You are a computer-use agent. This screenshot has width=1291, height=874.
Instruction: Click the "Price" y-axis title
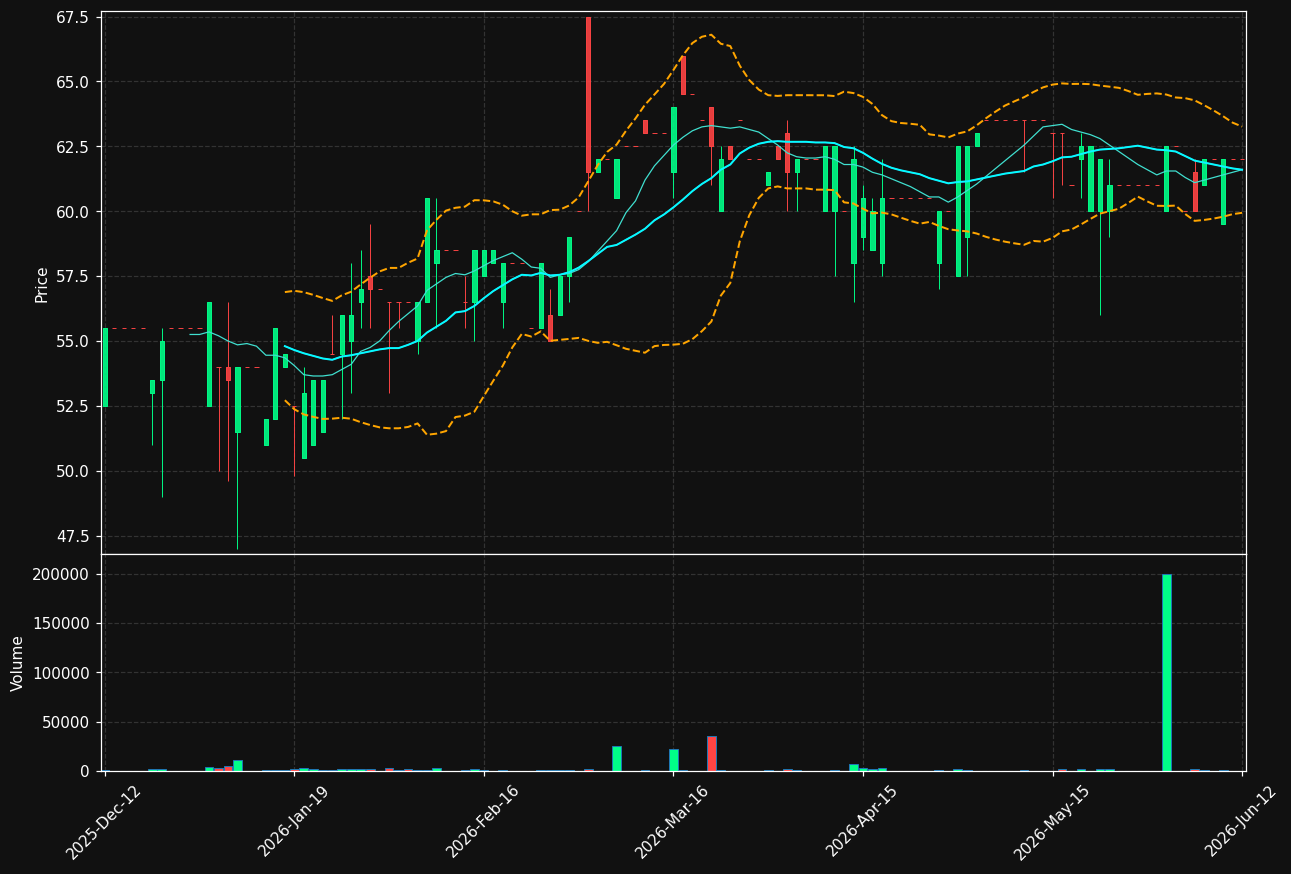[42, 284]
